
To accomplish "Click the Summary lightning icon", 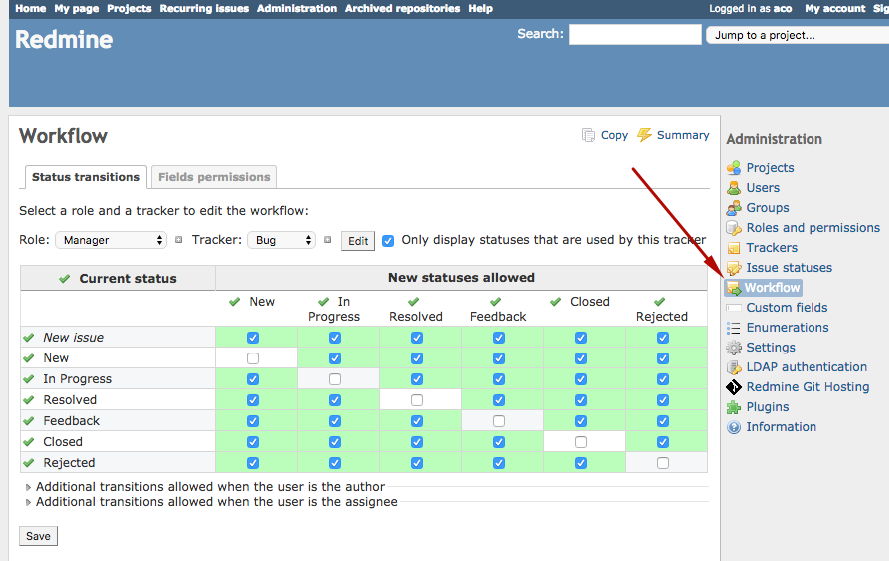I will [644, 134].
